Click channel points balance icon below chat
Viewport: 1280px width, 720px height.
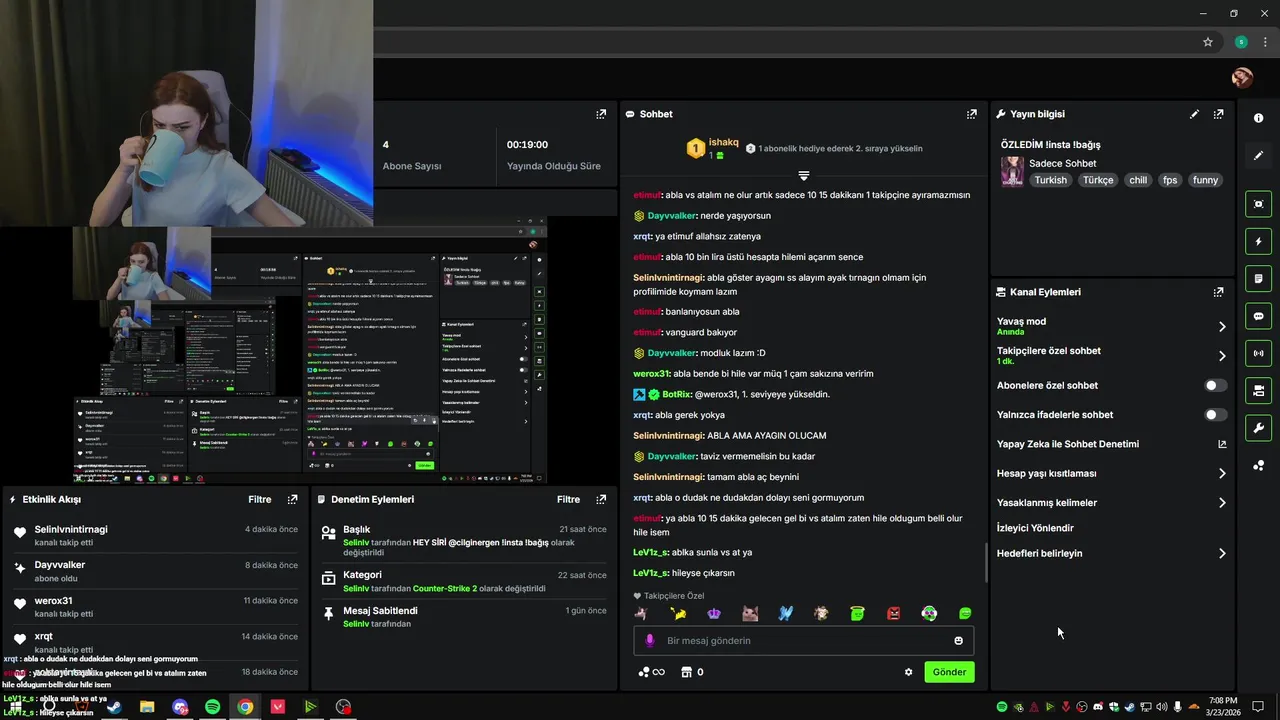[651, 672]
